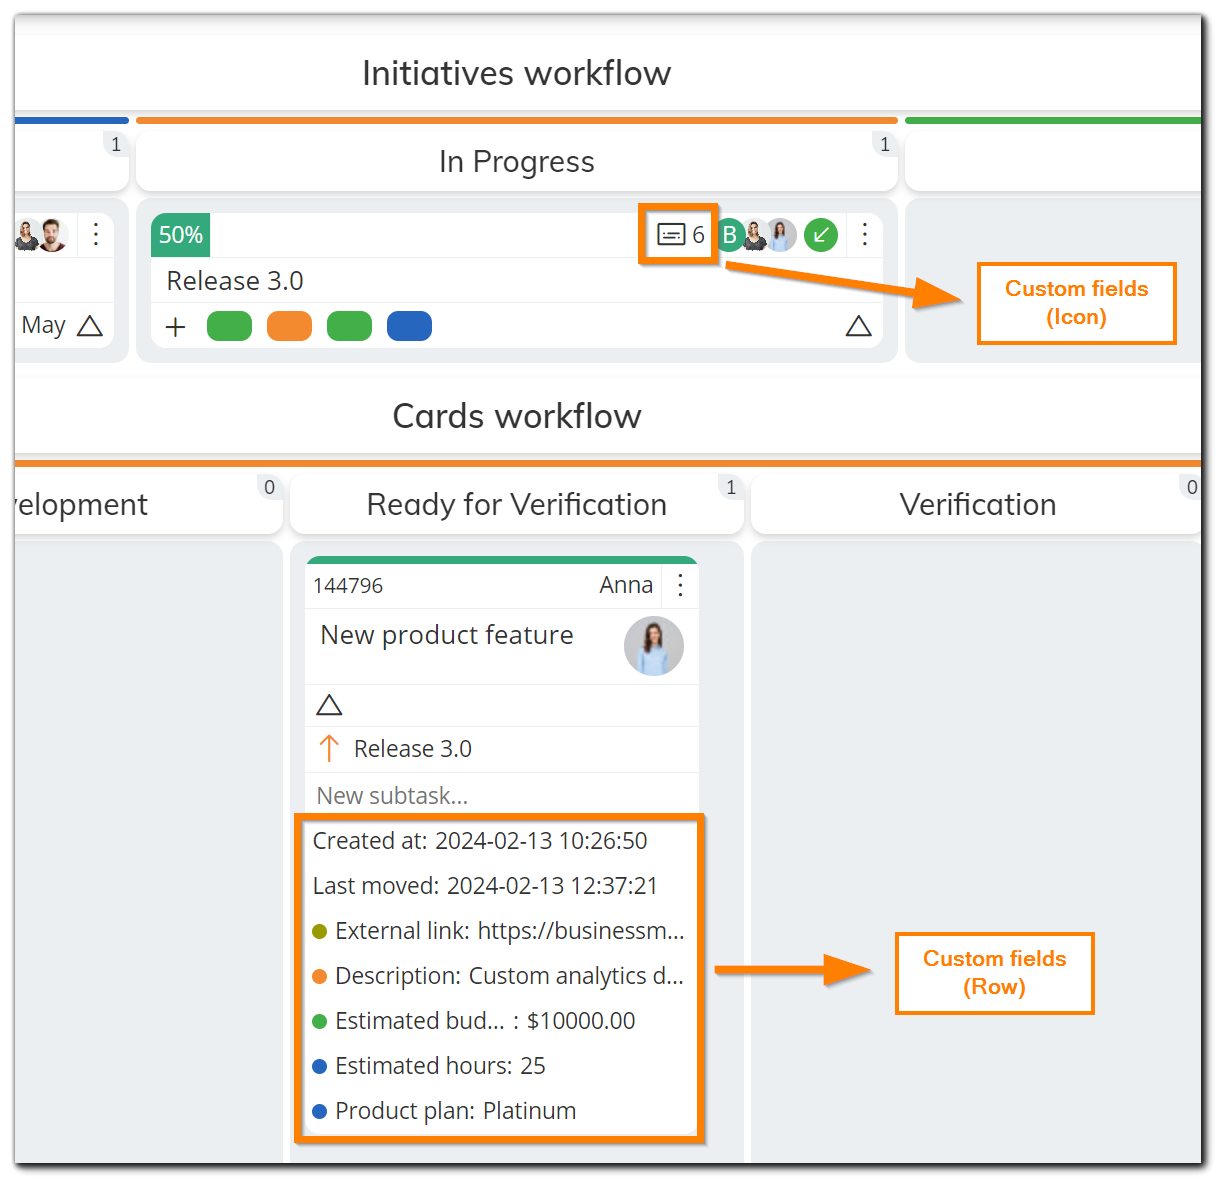This screenshot has height=1190, width=1228.
Task: Expand Release 3.0 card with triangle icon
Action: pos(858,327)
